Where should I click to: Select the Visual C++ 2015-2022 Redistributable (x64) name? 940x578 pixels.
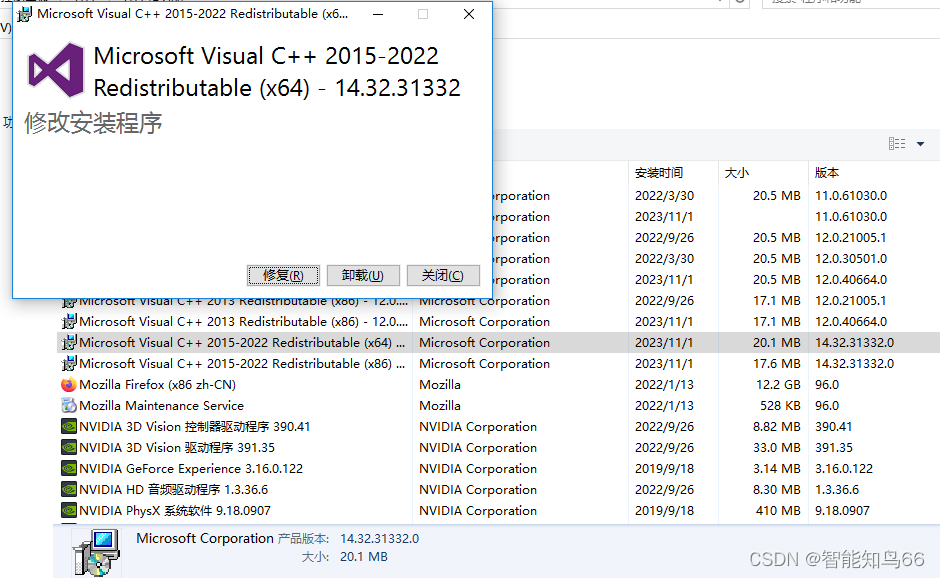coord(242,342)
